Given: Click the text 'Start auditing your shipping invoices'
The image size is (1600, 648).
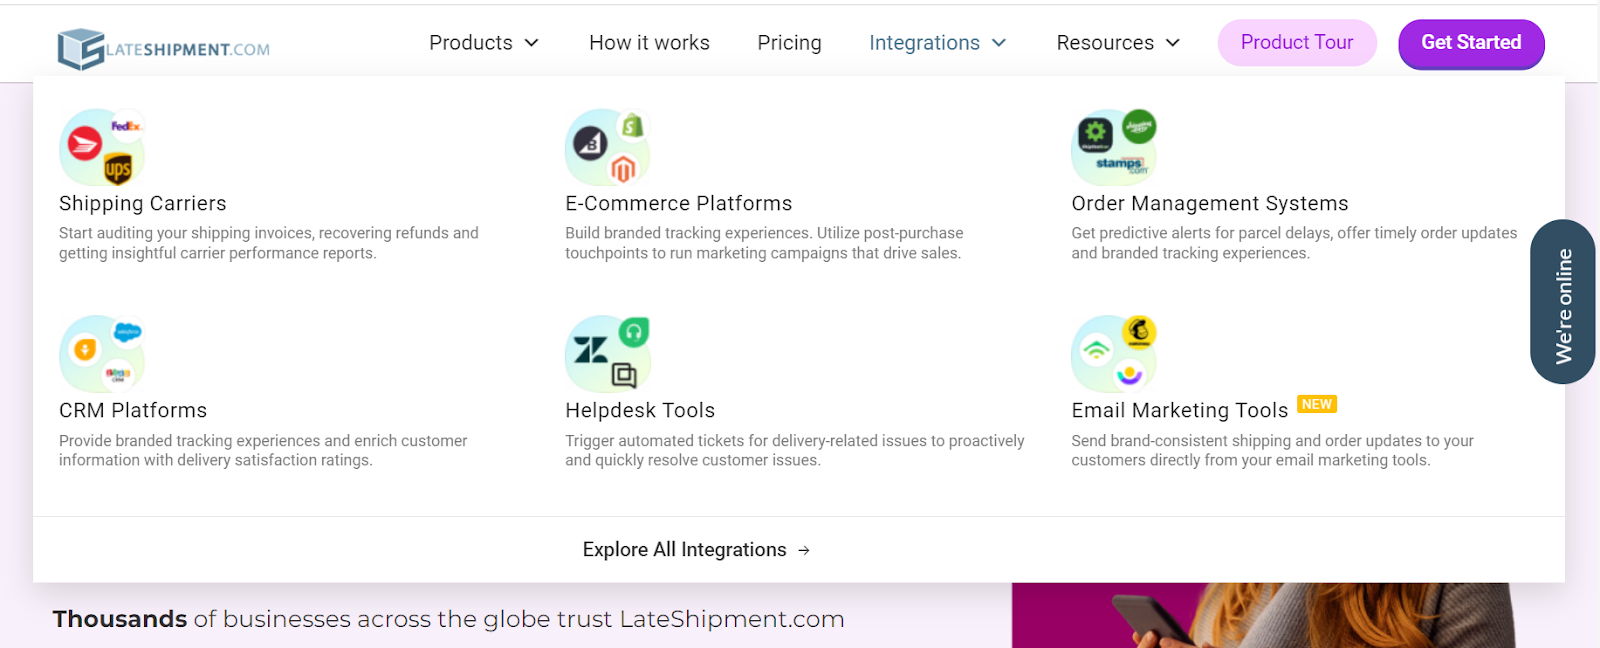Looking at the screenshot, I should pyautogui.click(x=186, y=233).
